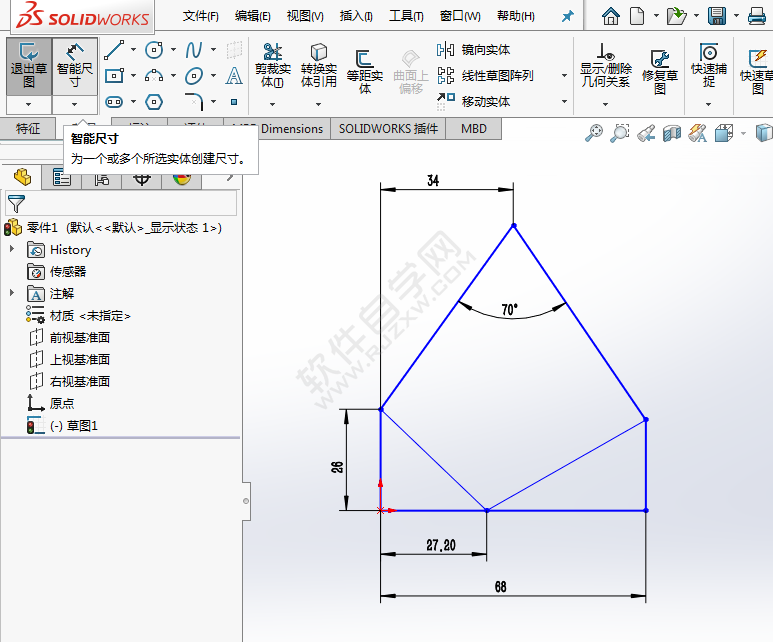Open PropertyManager tab icon
Screen dimensions: 773x642
(62, 177)
